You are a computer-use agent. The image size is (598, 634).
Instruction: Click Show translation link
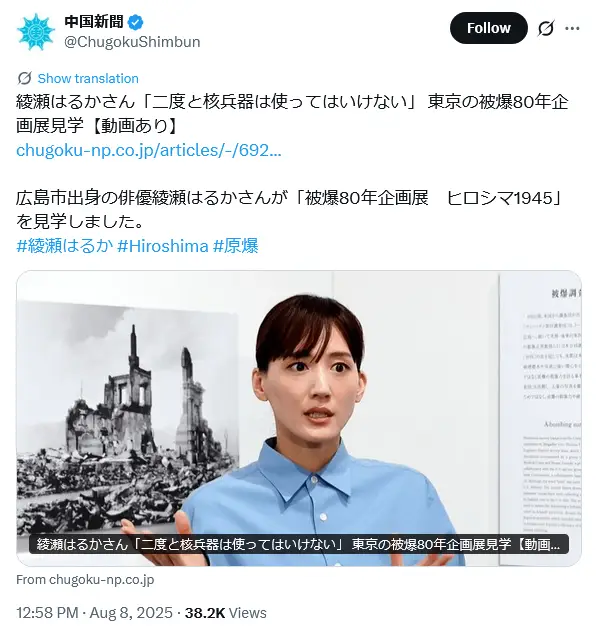click(88, 78)
